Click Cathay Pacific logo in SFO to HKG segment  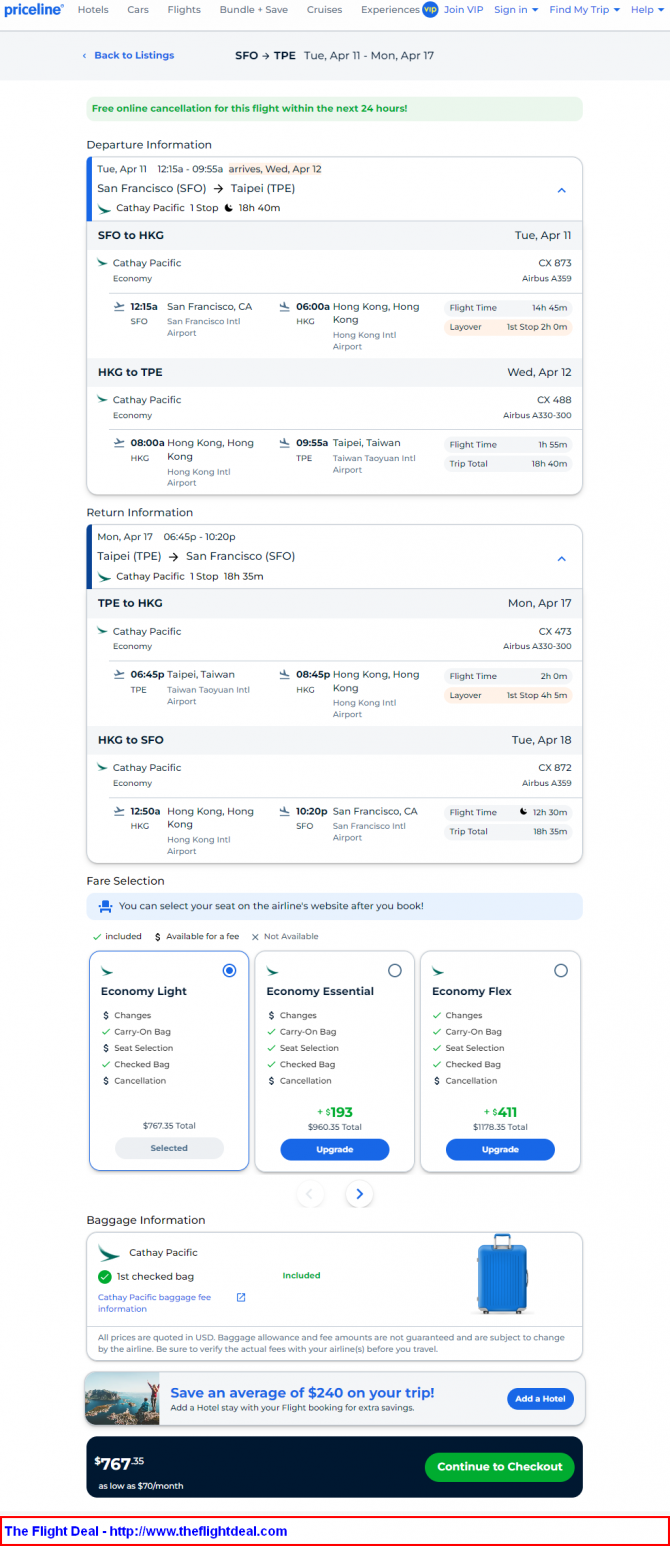click(102, 263)
